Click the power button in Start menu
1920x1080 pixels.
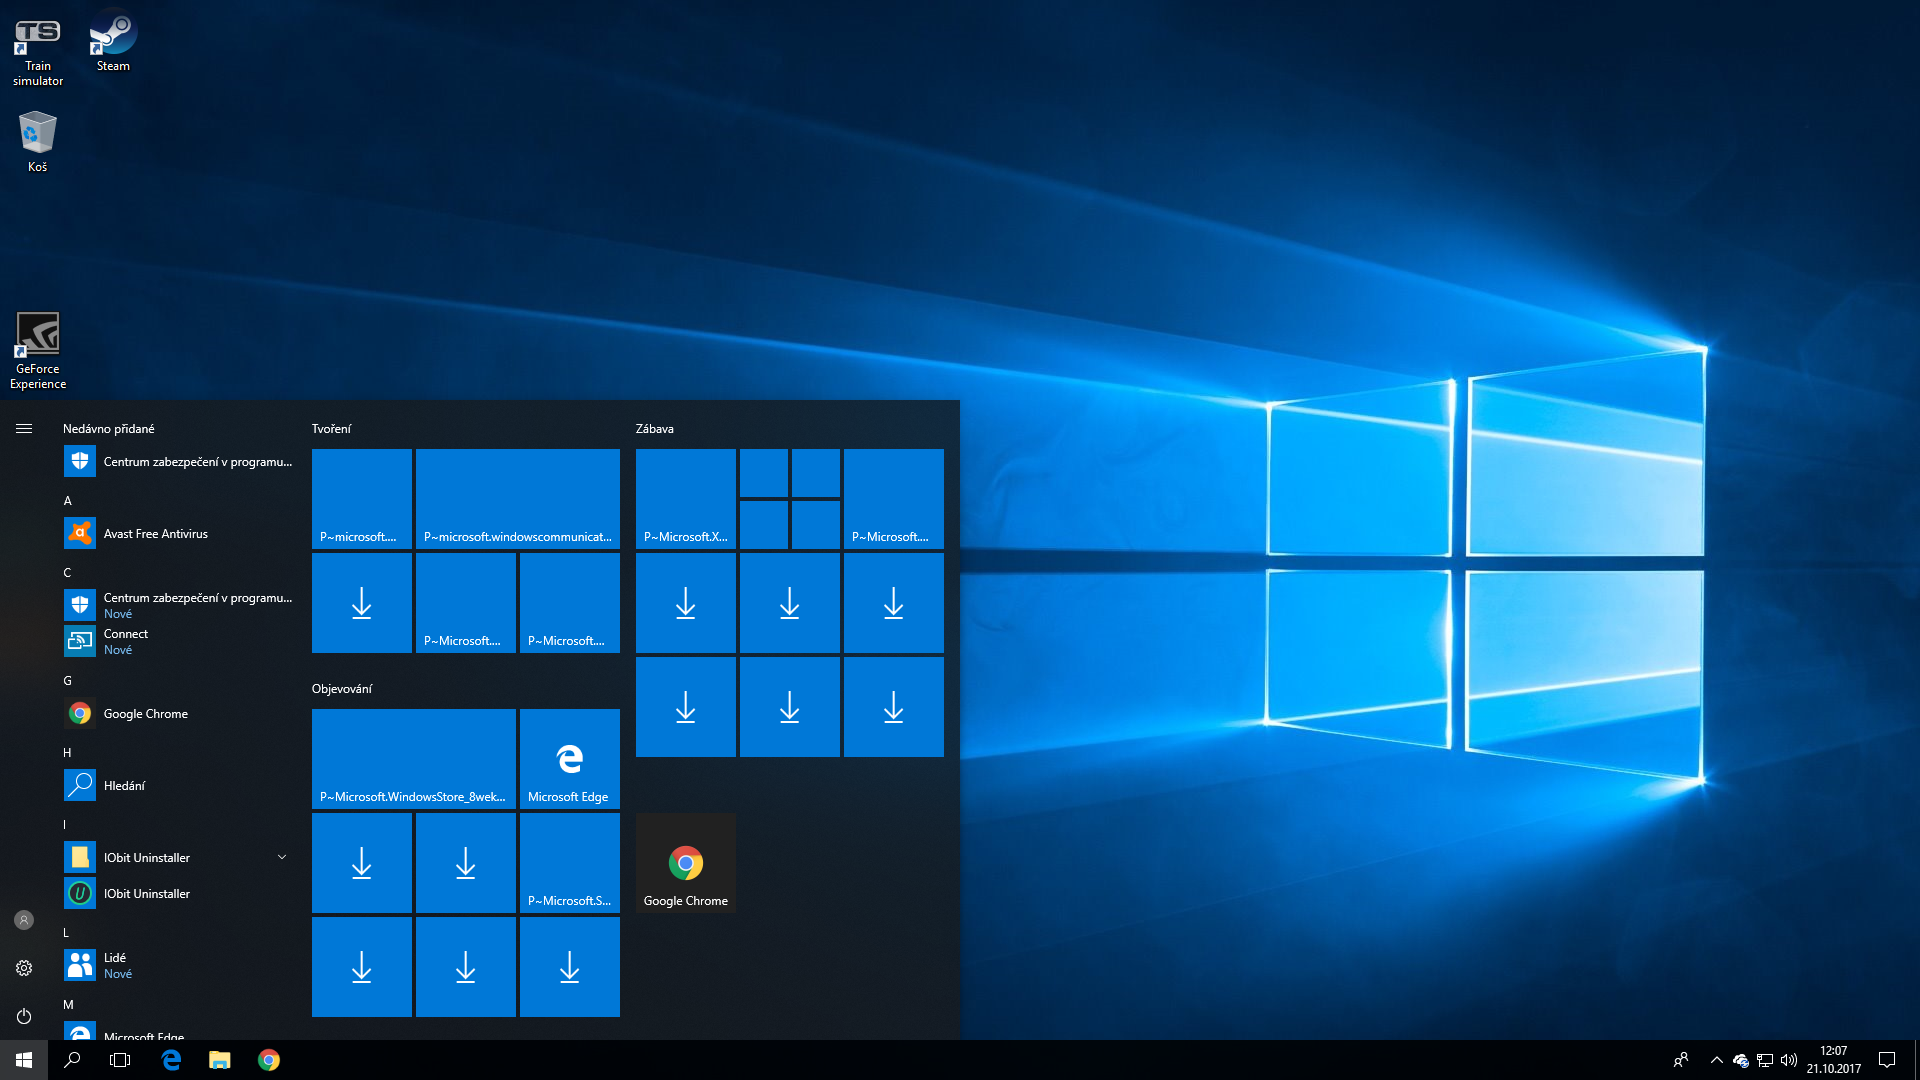point(24,1016)
